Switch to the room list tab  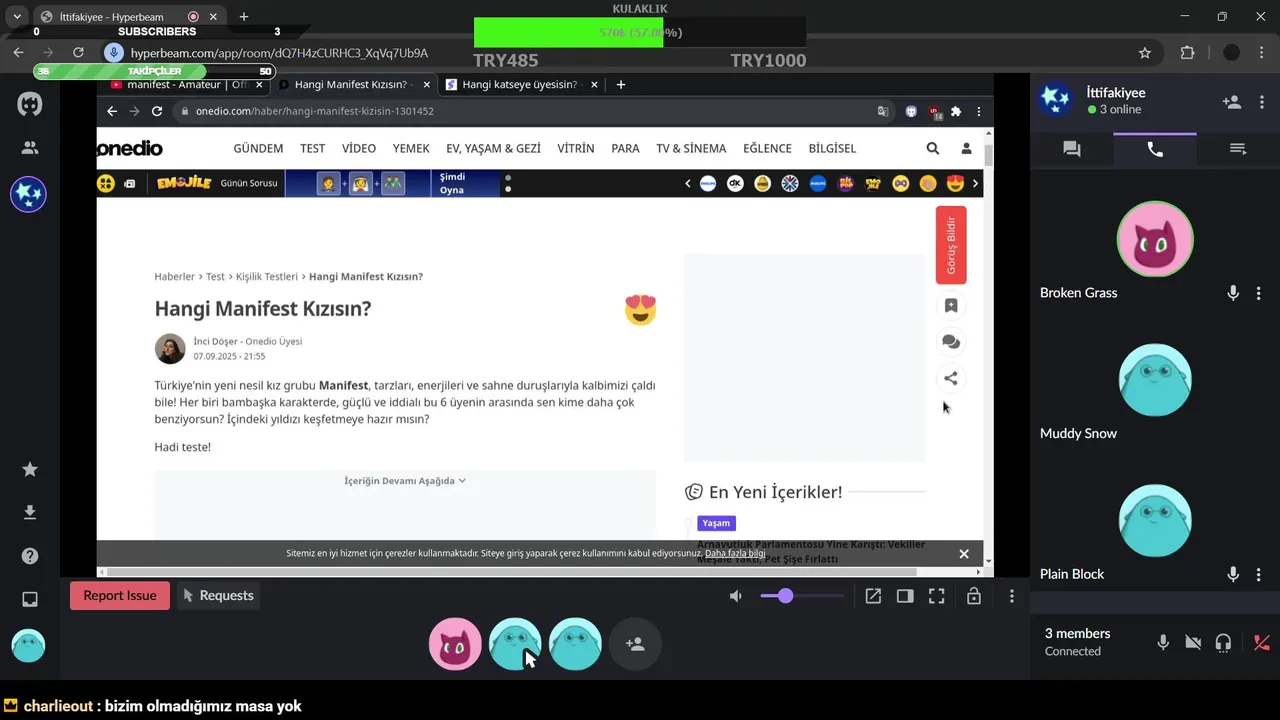pos(1238,149)
